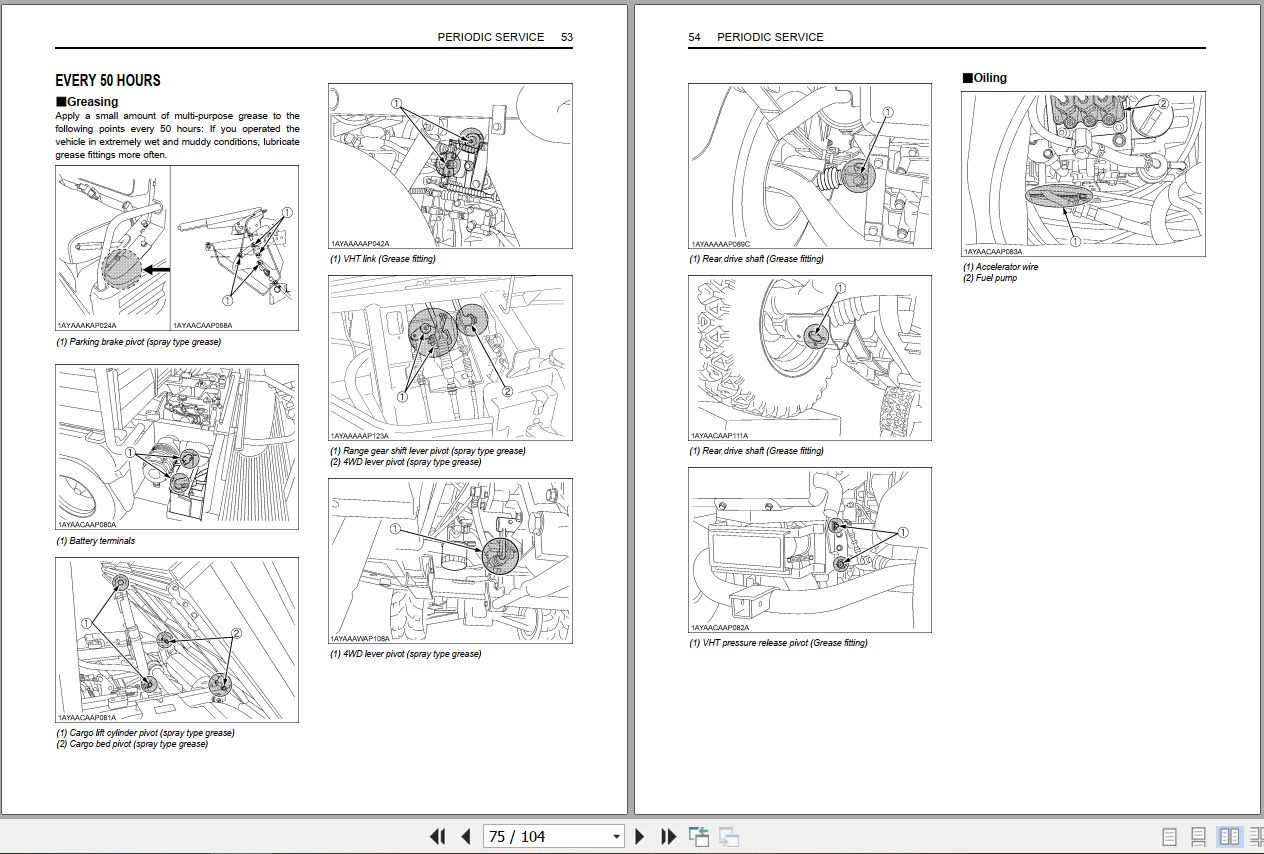Jump to the last page
This screenshot has height=854, width=1264.
(668, 836)
